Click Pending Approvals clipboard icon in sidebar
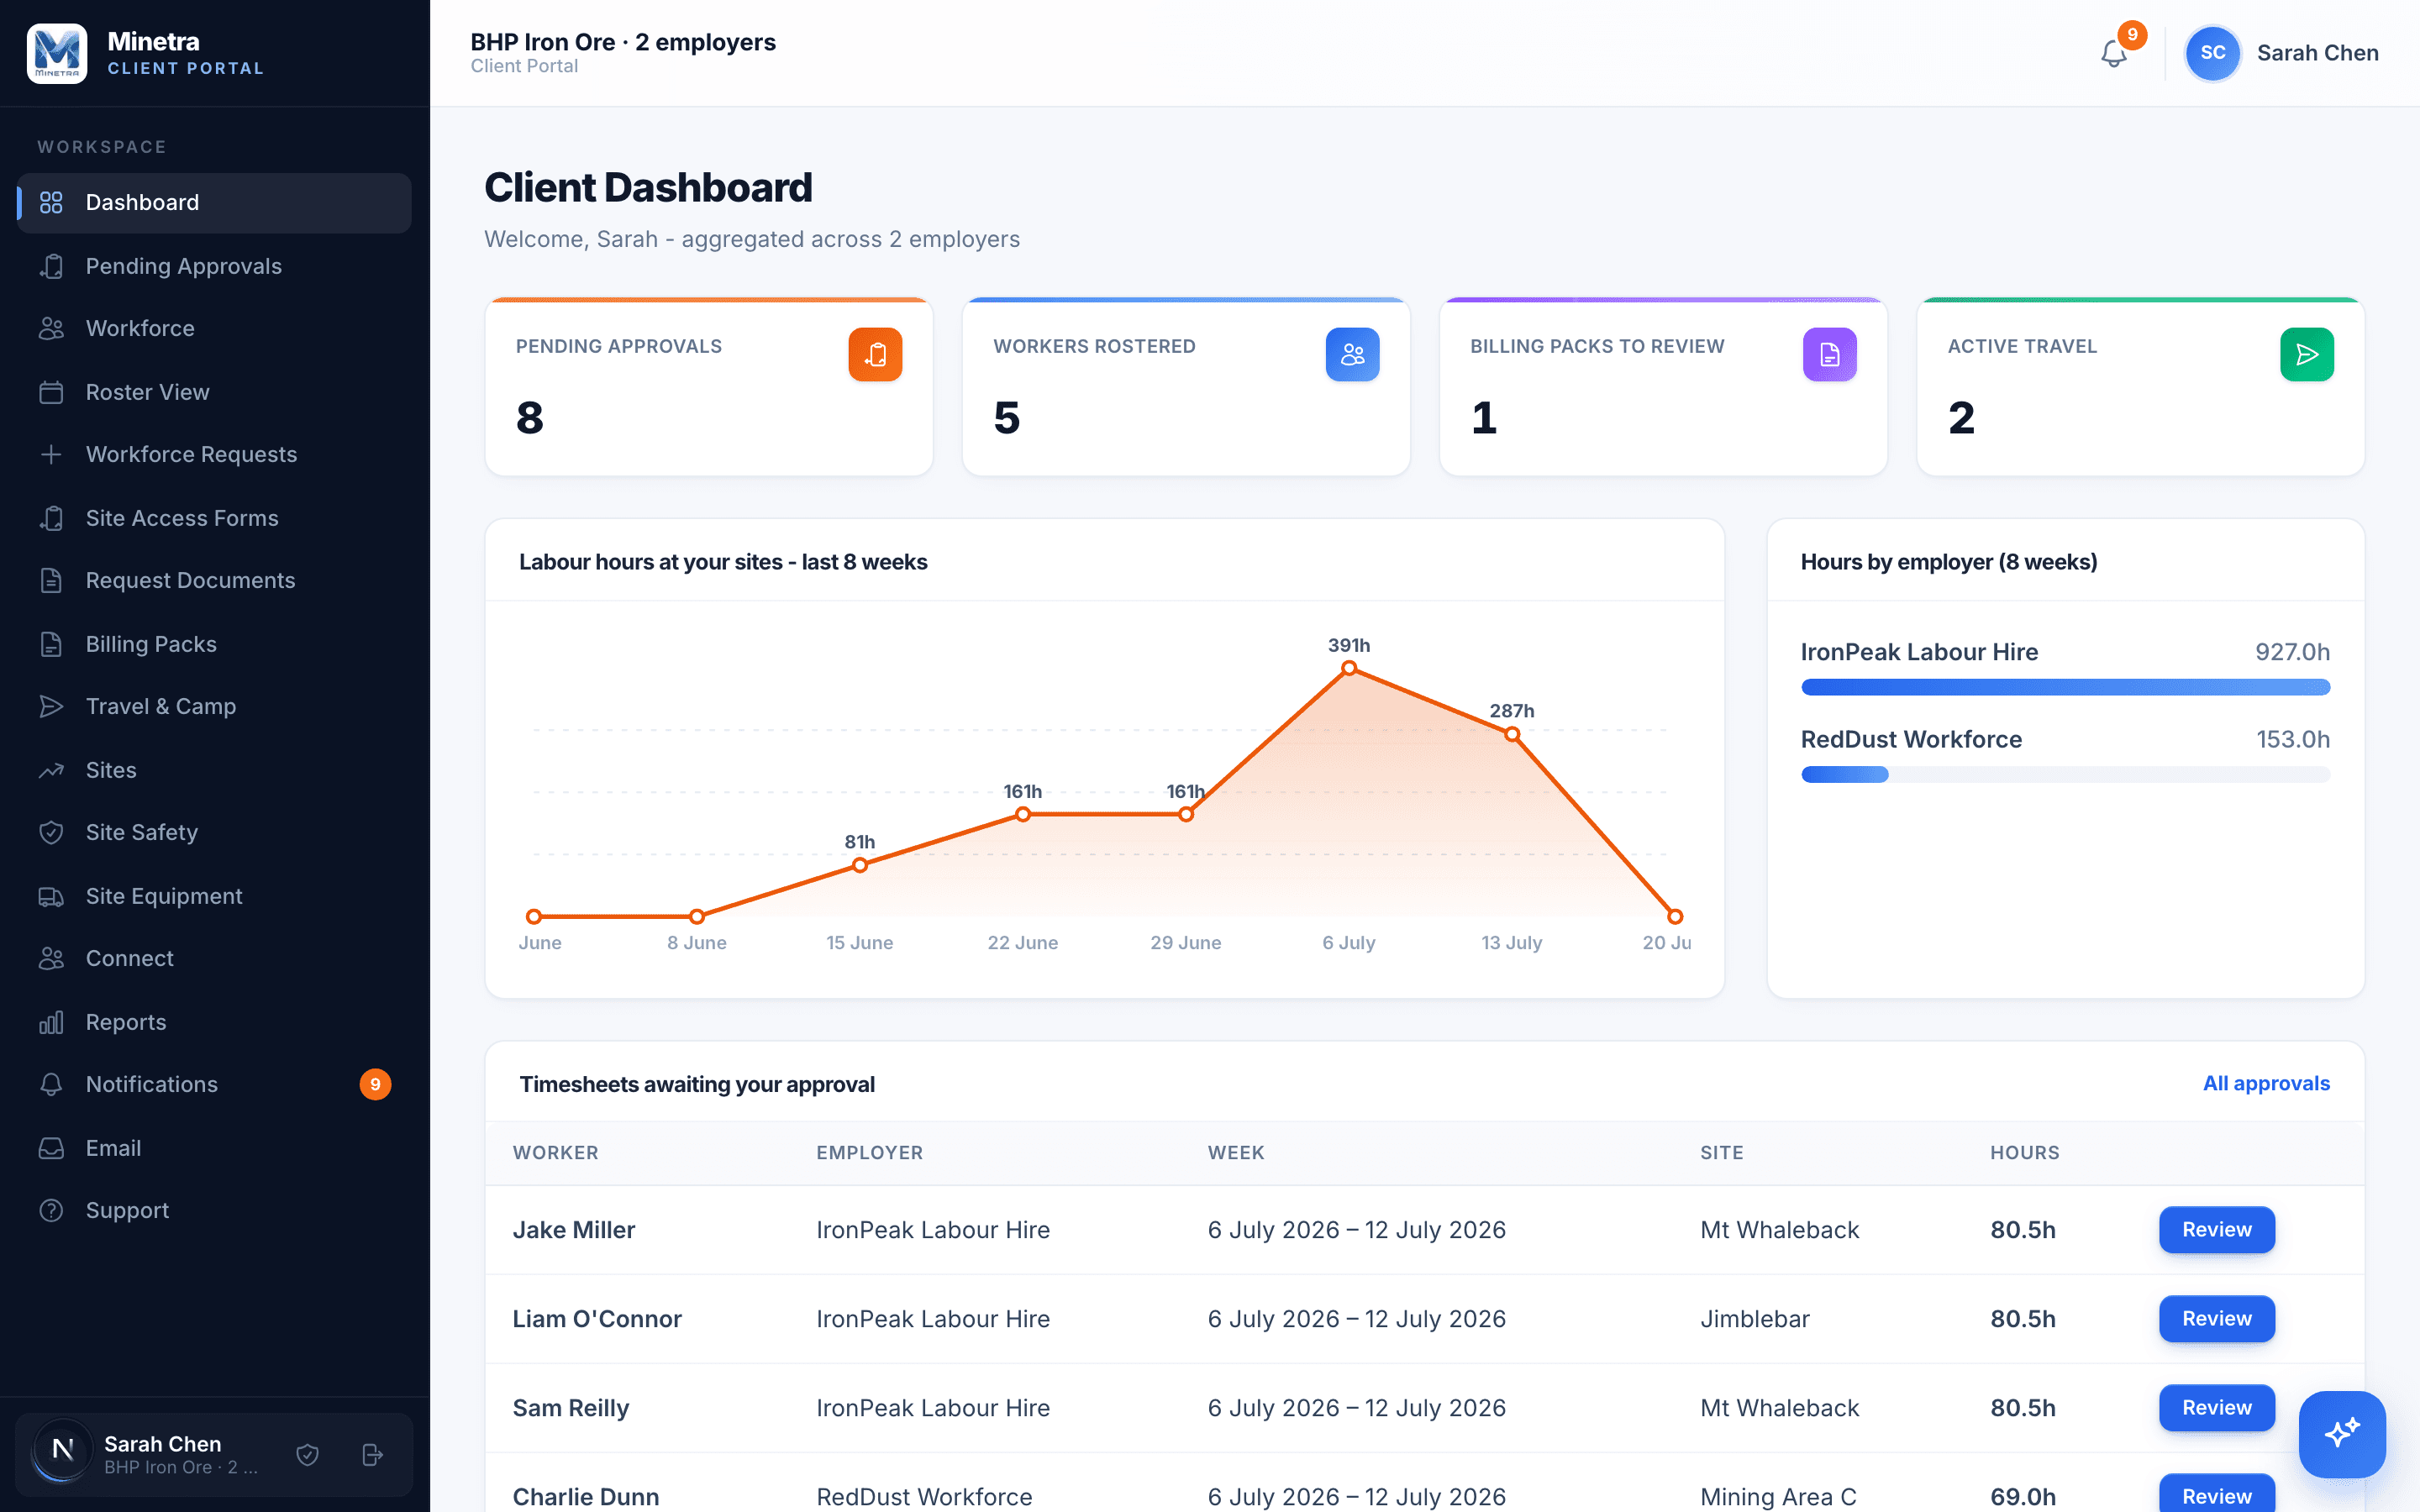This screenshot has width=2420, height=1512. click(51, 266)
